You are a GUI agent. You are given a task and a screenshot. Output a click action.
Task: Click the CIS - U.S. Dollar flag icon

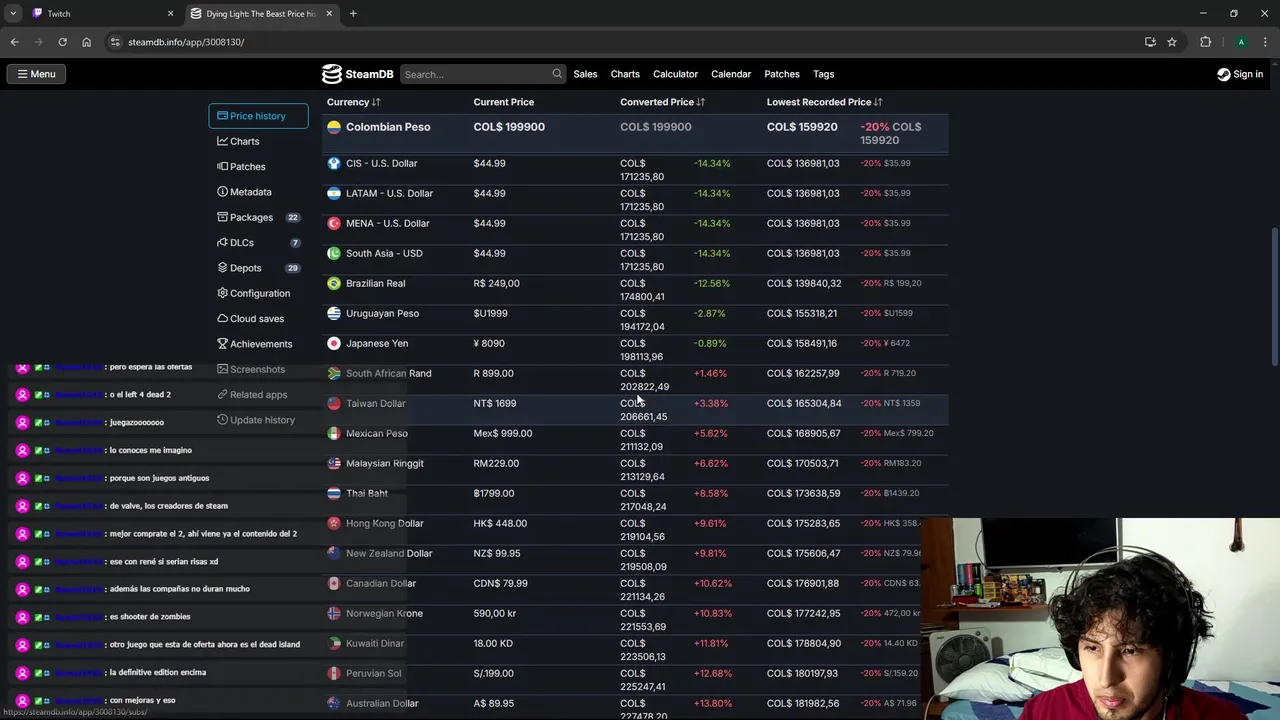click(334, 163)
